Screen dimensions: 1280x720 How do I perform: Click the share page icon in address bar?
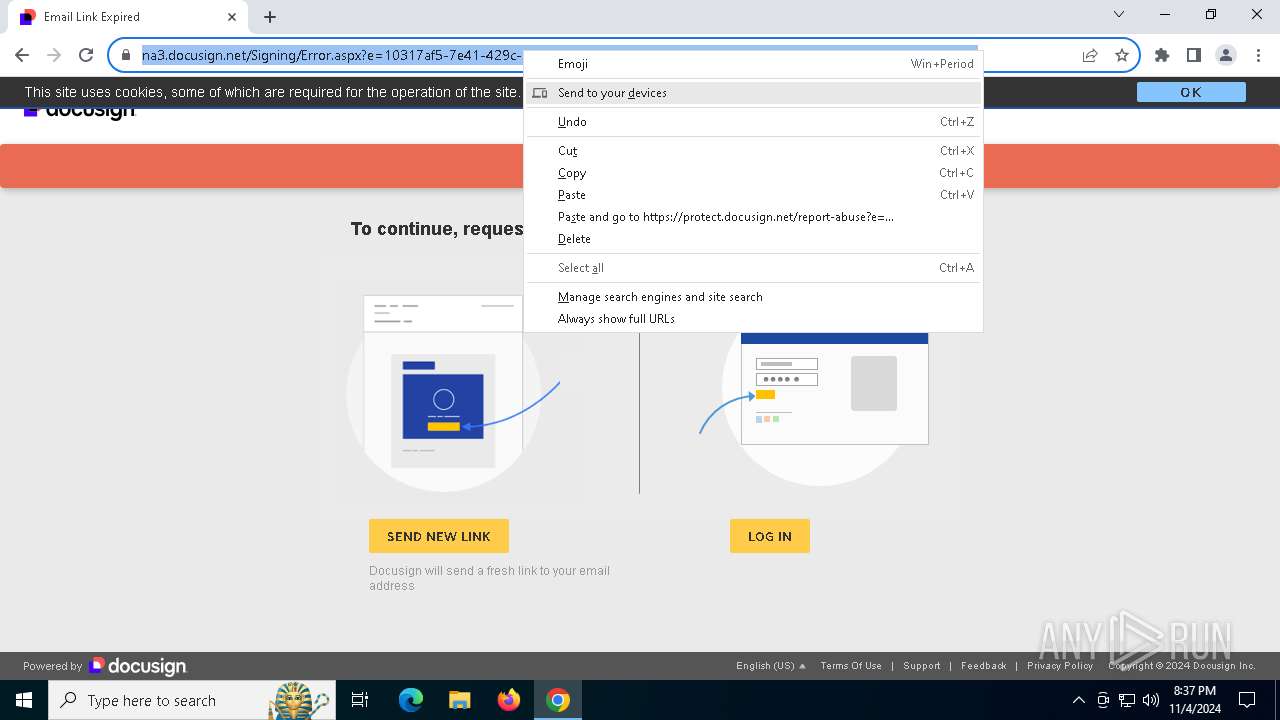(1090, 55)
